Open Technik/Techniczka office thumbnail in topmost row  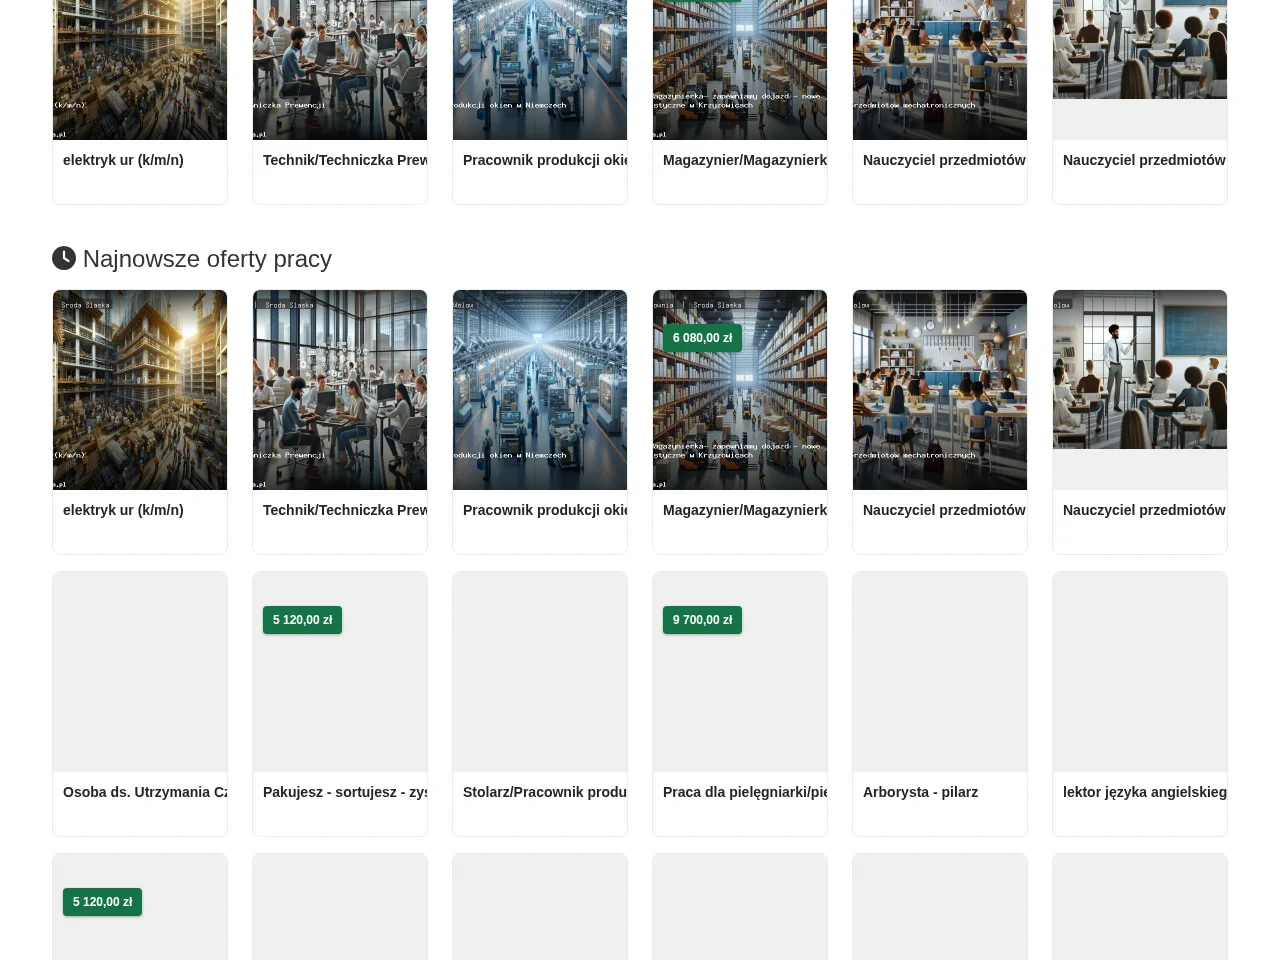click(340, 70)
